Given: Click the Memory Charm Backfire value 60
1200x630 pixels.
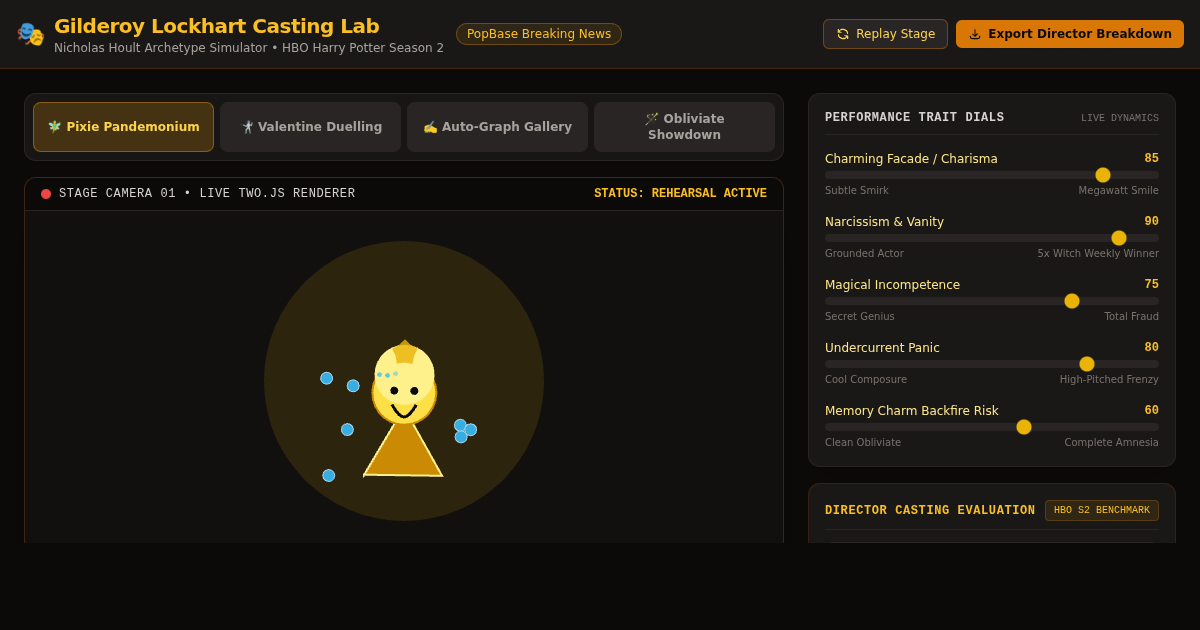Looking at the screenshot, I should [x=1151, y=410].
